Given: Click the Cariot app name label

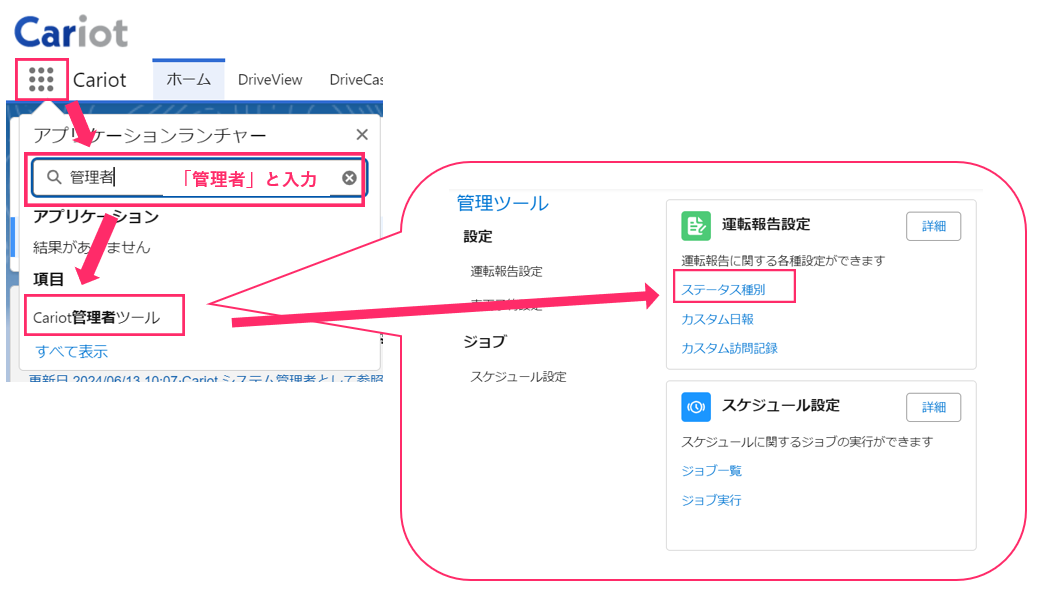Looking at the screenshot, I should pos(100,80).
